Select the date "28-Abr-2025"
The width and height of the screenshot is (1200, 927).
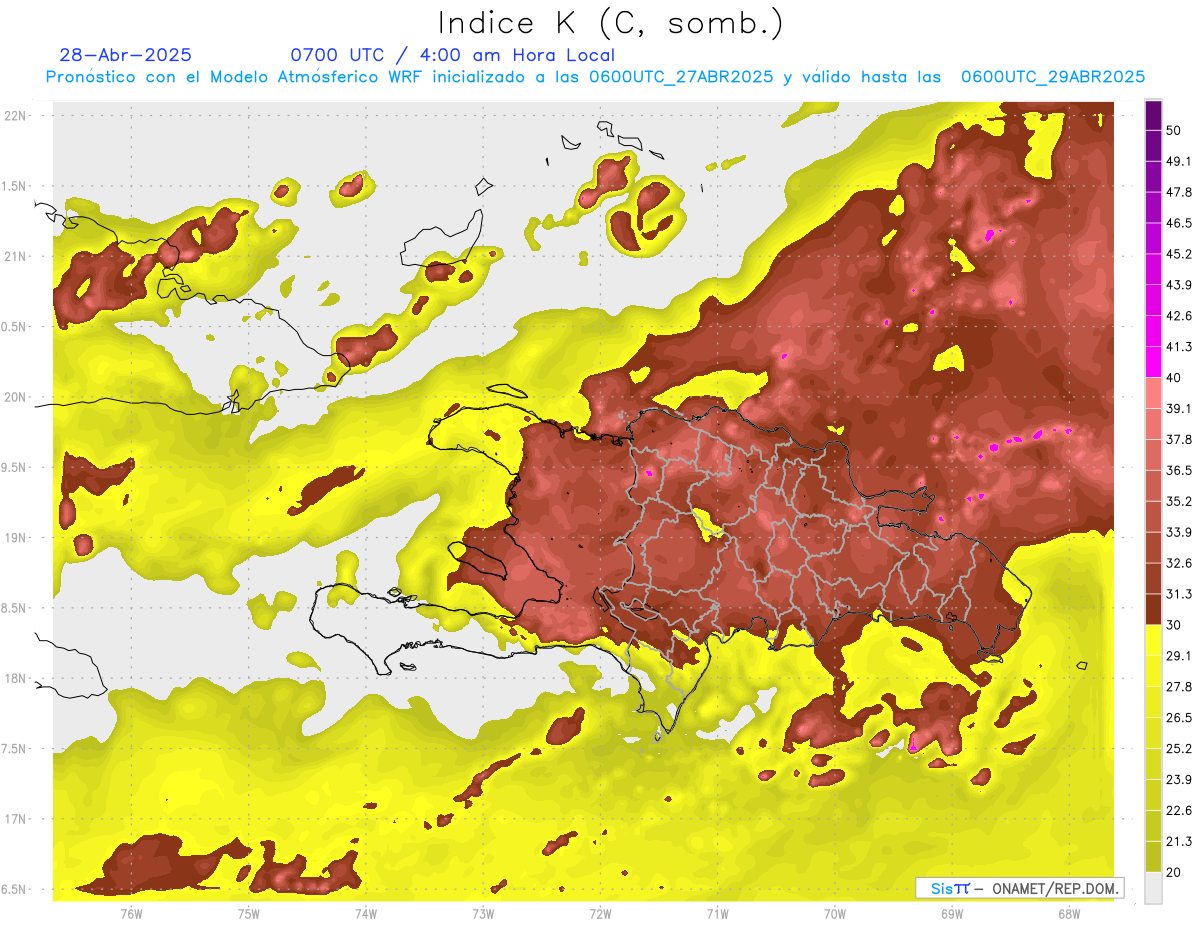pyautogui.click(x=126, y=55)
